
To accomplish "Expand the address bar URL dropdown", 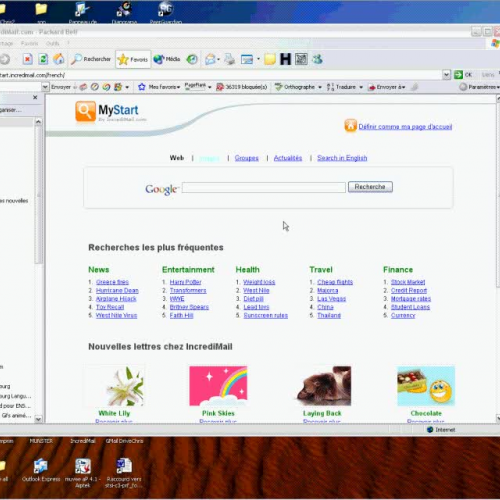I will (x=446, y=75).
